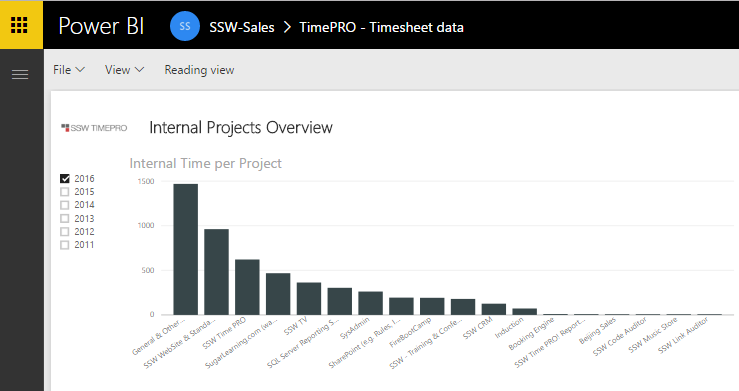This screenshot has width=739, height=391.
Task: Select the 2012 year checkbox
Action: [x=65, y=232]
